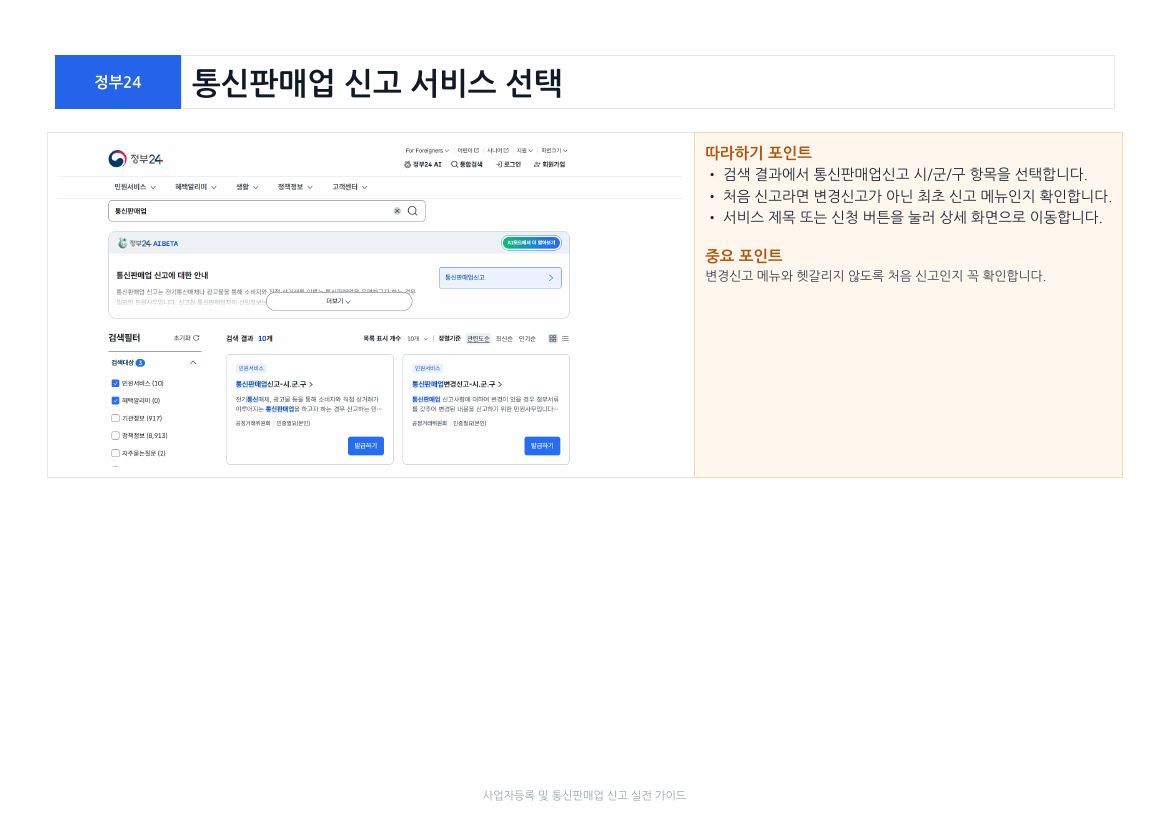
Task: Open 고객센터 menu
Action: (349, 187)
